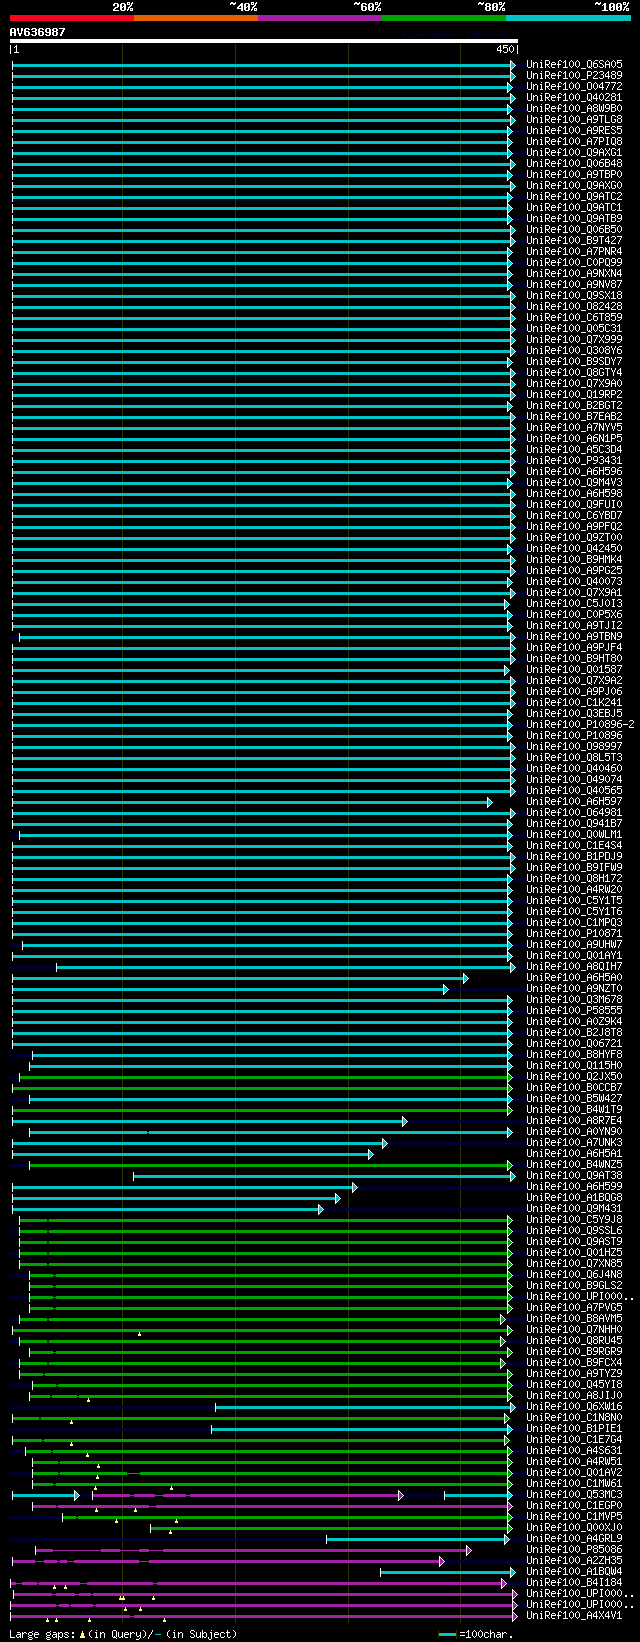The image size is (640, 1642).
Task: Select the UniRef100_C5Y1T6 label
Action: coord(574,911)
